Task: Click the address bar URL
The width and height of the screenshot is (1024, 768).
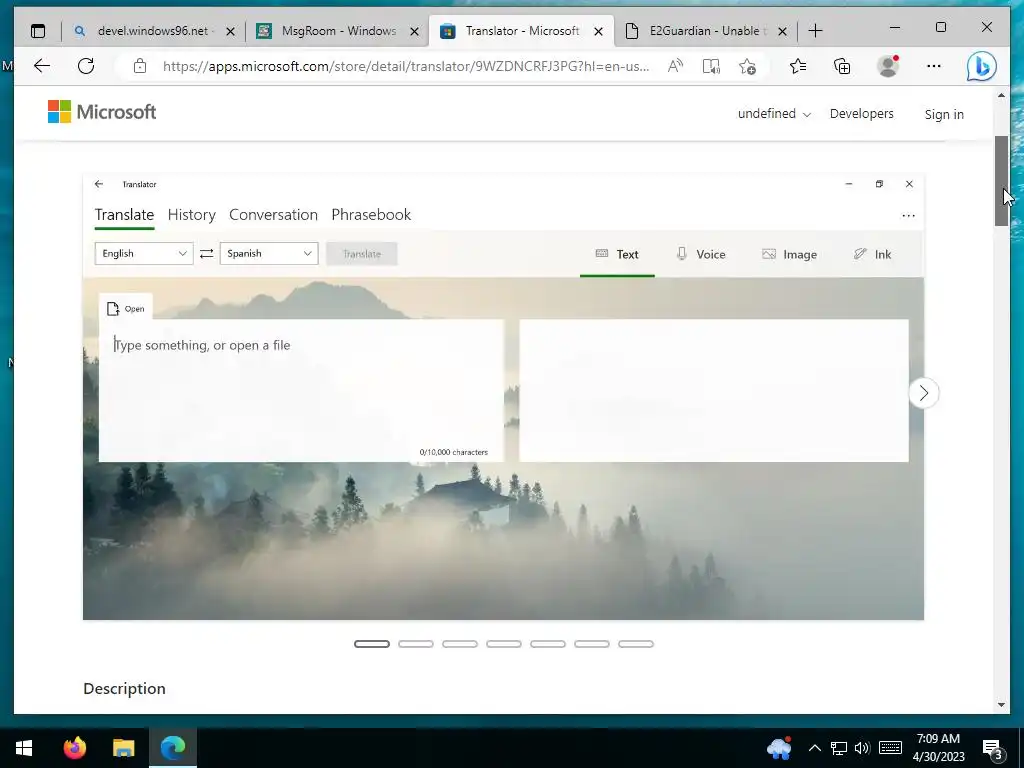Action: click(x=406, y=66)
